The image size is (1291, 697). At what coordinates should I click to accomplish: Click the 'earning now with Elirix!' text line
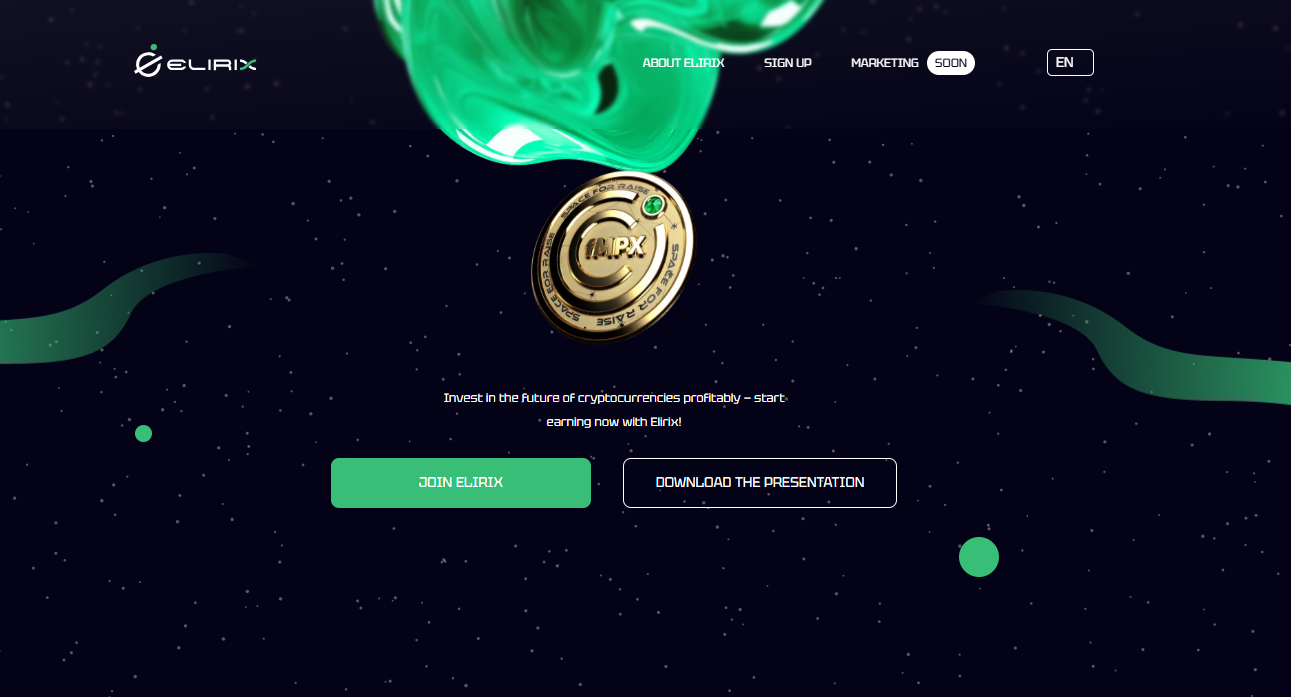tap(613, 422)
